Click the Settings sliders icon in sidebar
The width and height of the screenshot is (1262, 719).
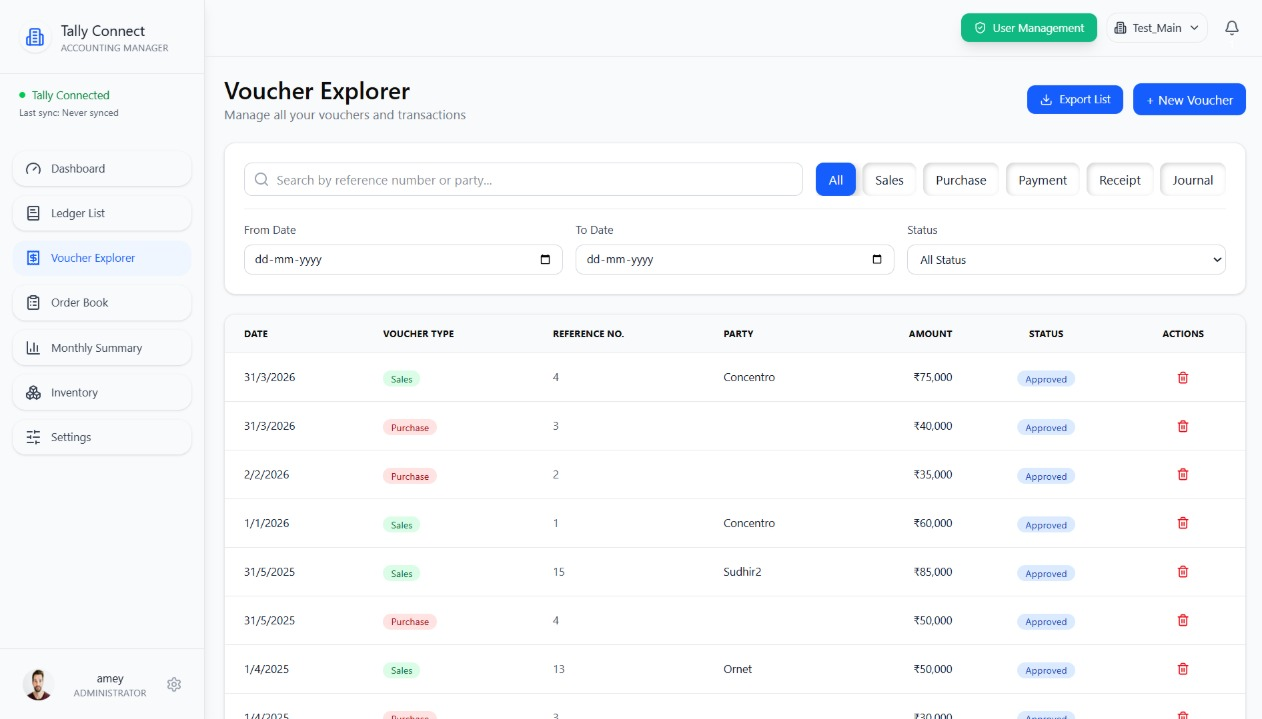coord(33,437)
